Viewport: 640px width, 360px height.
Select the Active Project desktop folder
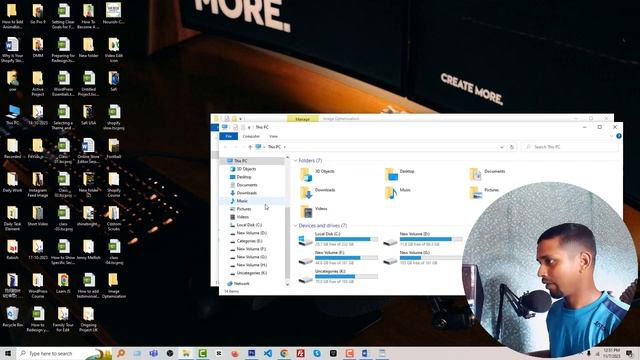point(38,84)
